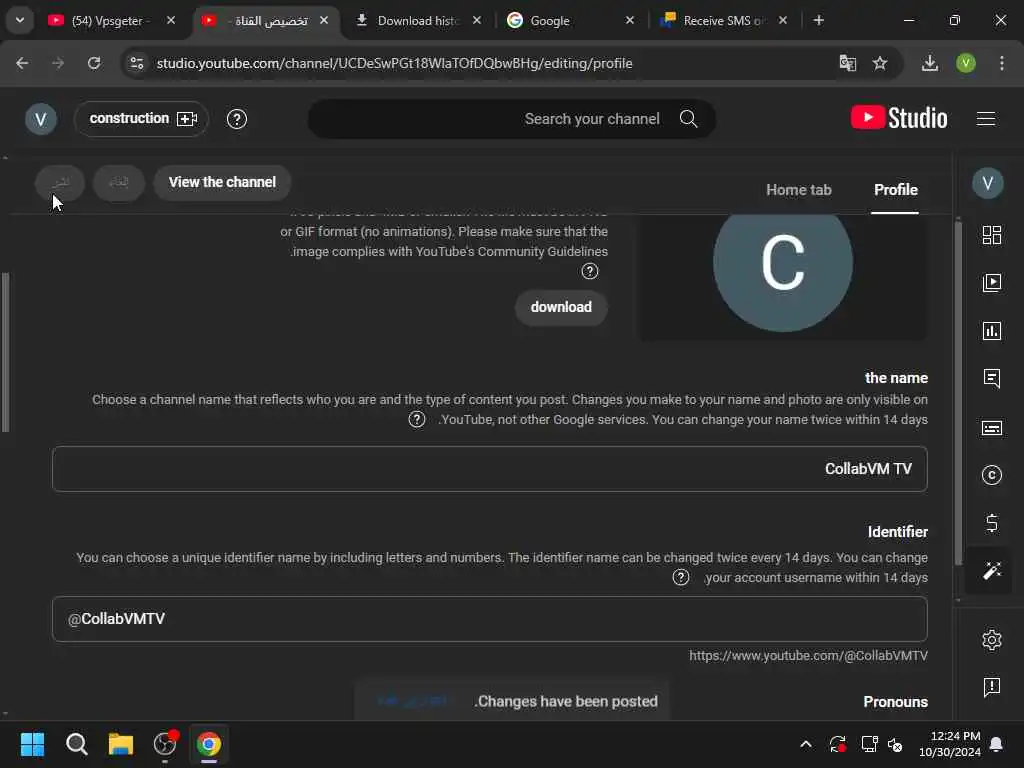This screenshot has height=768, width=1024.
Task: View site information icon in address bar
Action: (x=136, y=63)
